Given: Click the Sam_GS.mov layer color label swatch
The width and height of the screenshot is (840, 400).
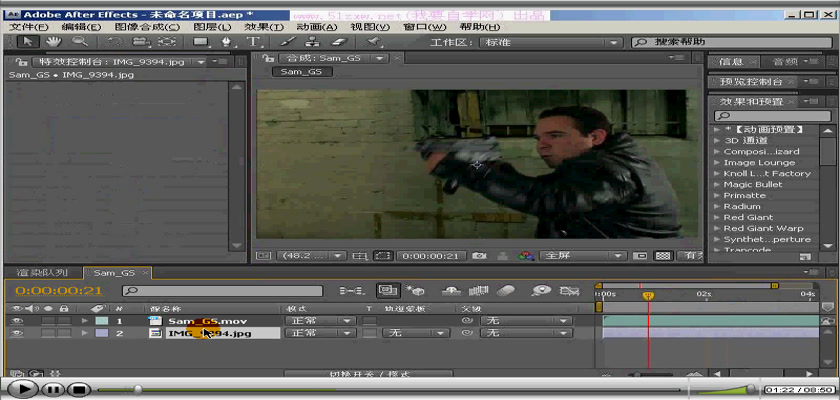Looking at the screenshot, I should click(x=102, y=321).
